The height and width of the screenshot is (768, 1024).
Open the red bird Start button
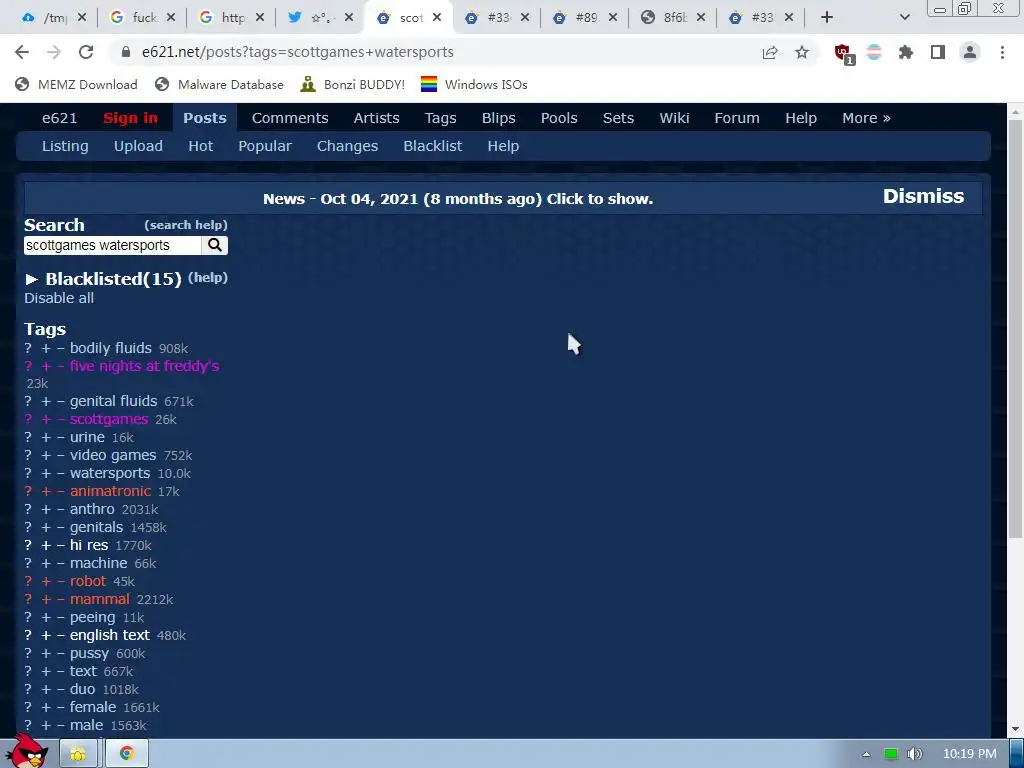[x=27, y=751]
